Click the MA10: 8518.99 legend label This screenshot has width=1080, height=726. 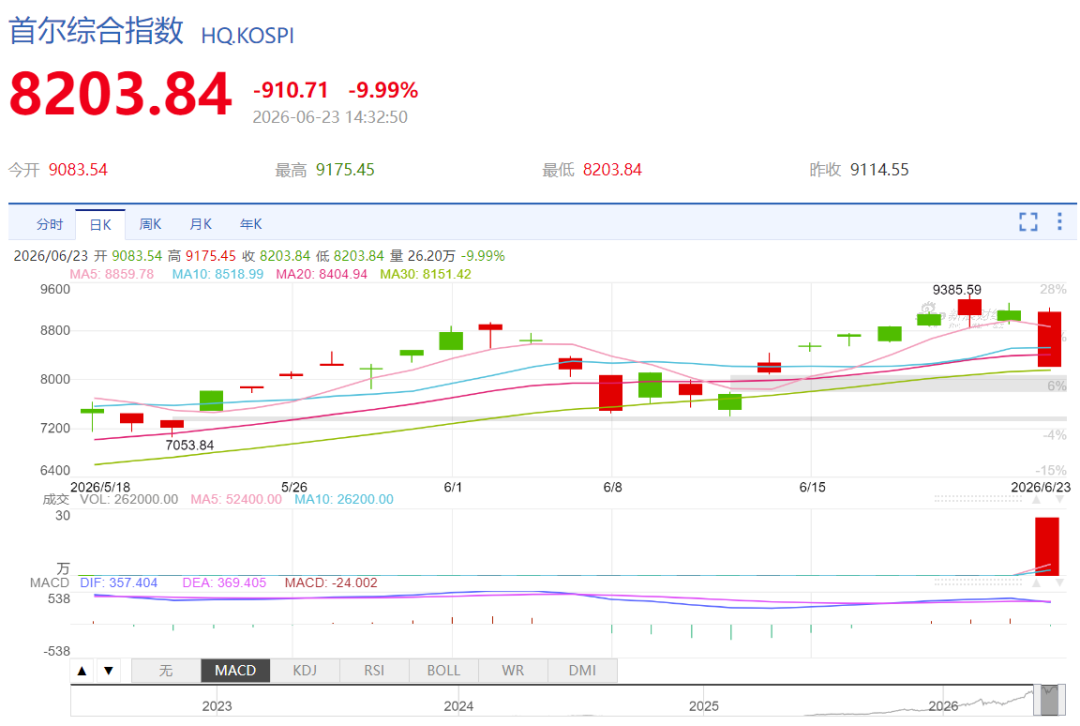218,274
